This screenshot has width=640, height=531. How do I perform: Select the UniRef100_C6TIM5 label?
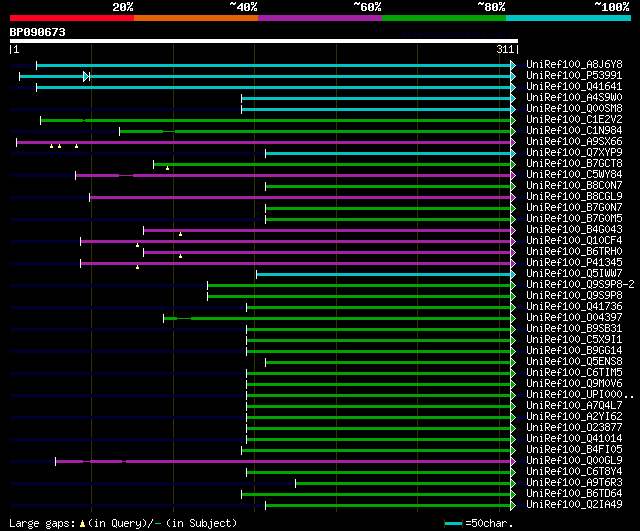pyautogui.click(x=574, y=373)
